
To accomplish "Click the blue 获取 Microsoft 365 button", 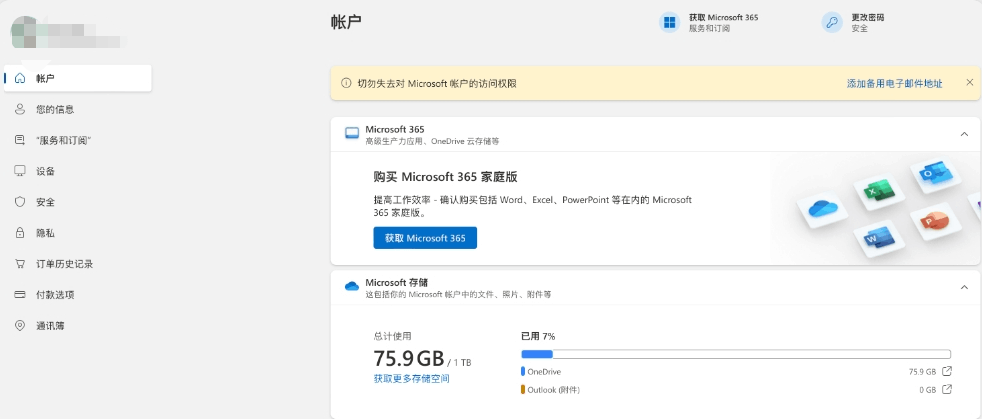I will pos(425,238).
